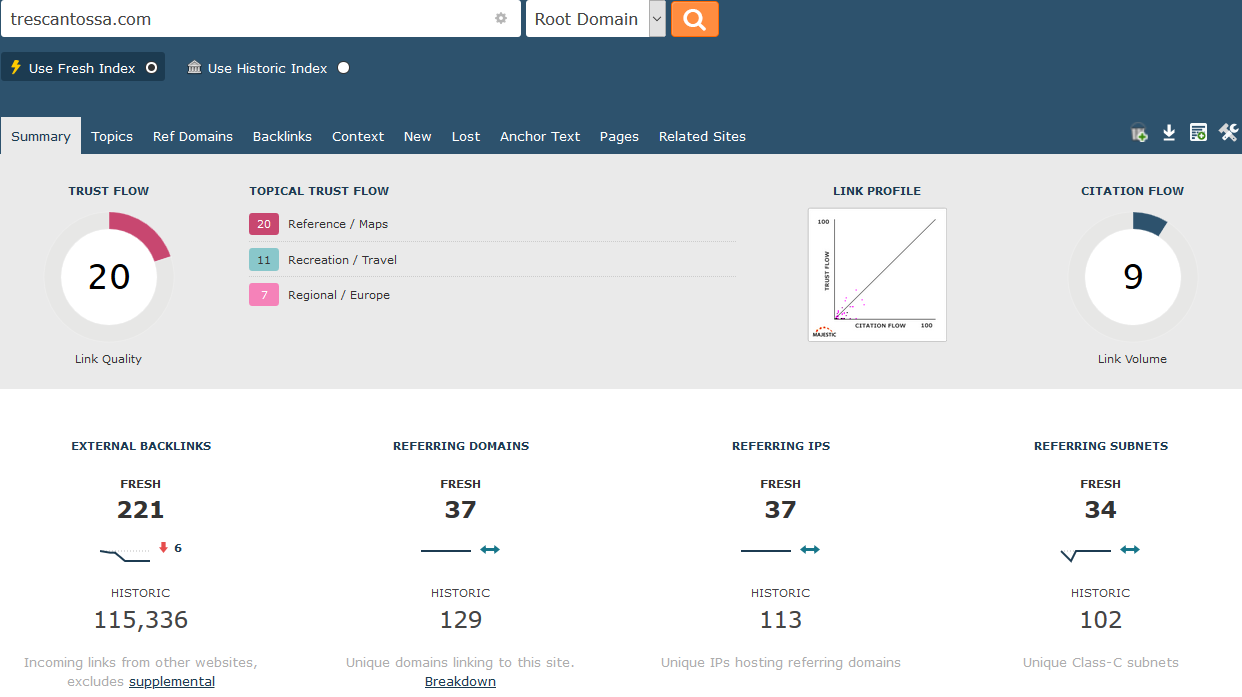Viewport: 1242px width, 697px height.
Task: Click the orange search button
Action: [x=694, y=19]
